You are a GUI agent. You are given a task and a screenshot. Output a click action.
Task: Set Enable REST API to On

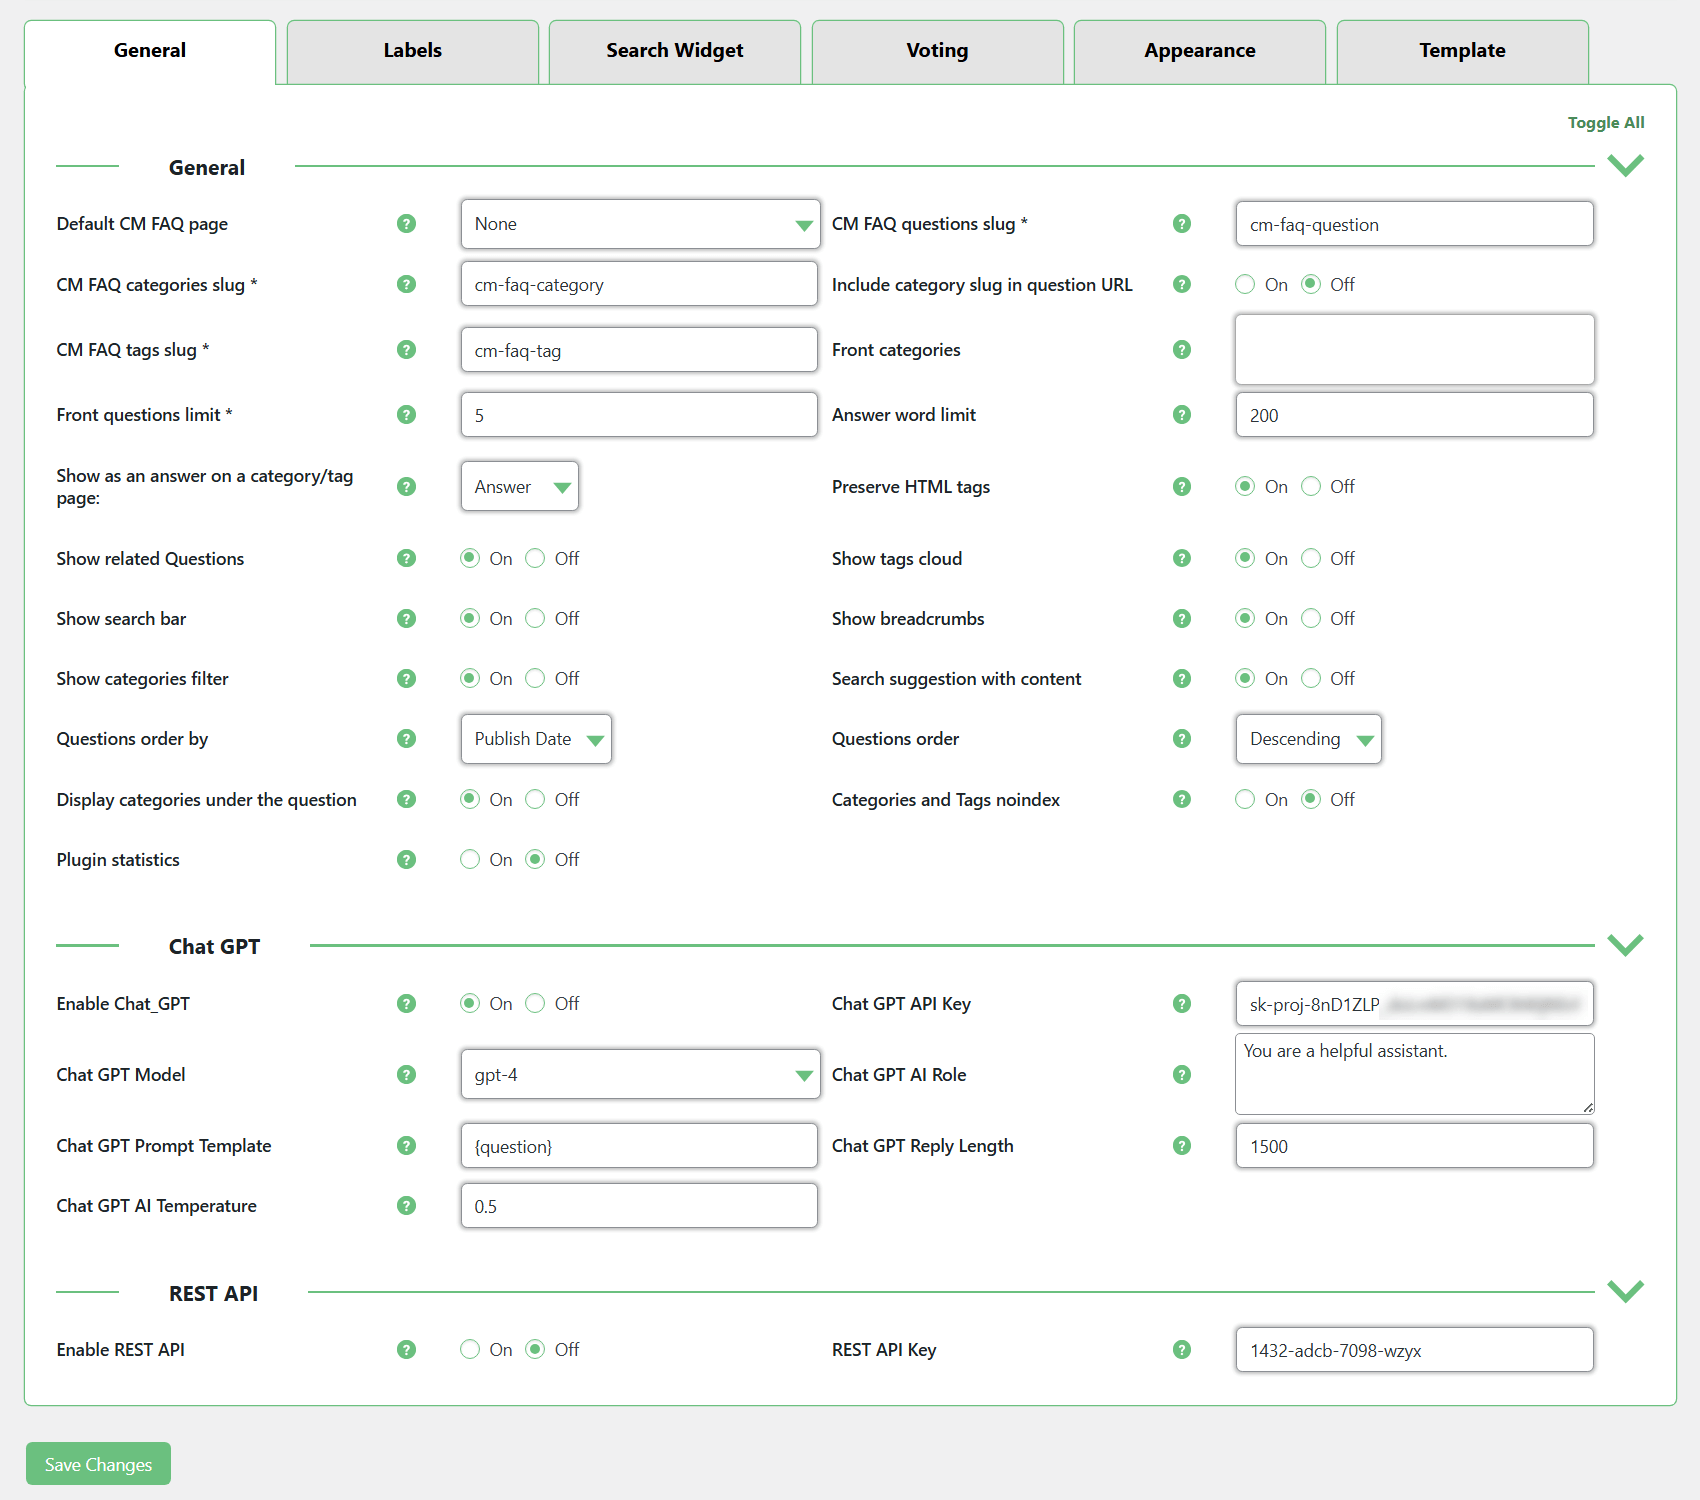point(470,1350)
